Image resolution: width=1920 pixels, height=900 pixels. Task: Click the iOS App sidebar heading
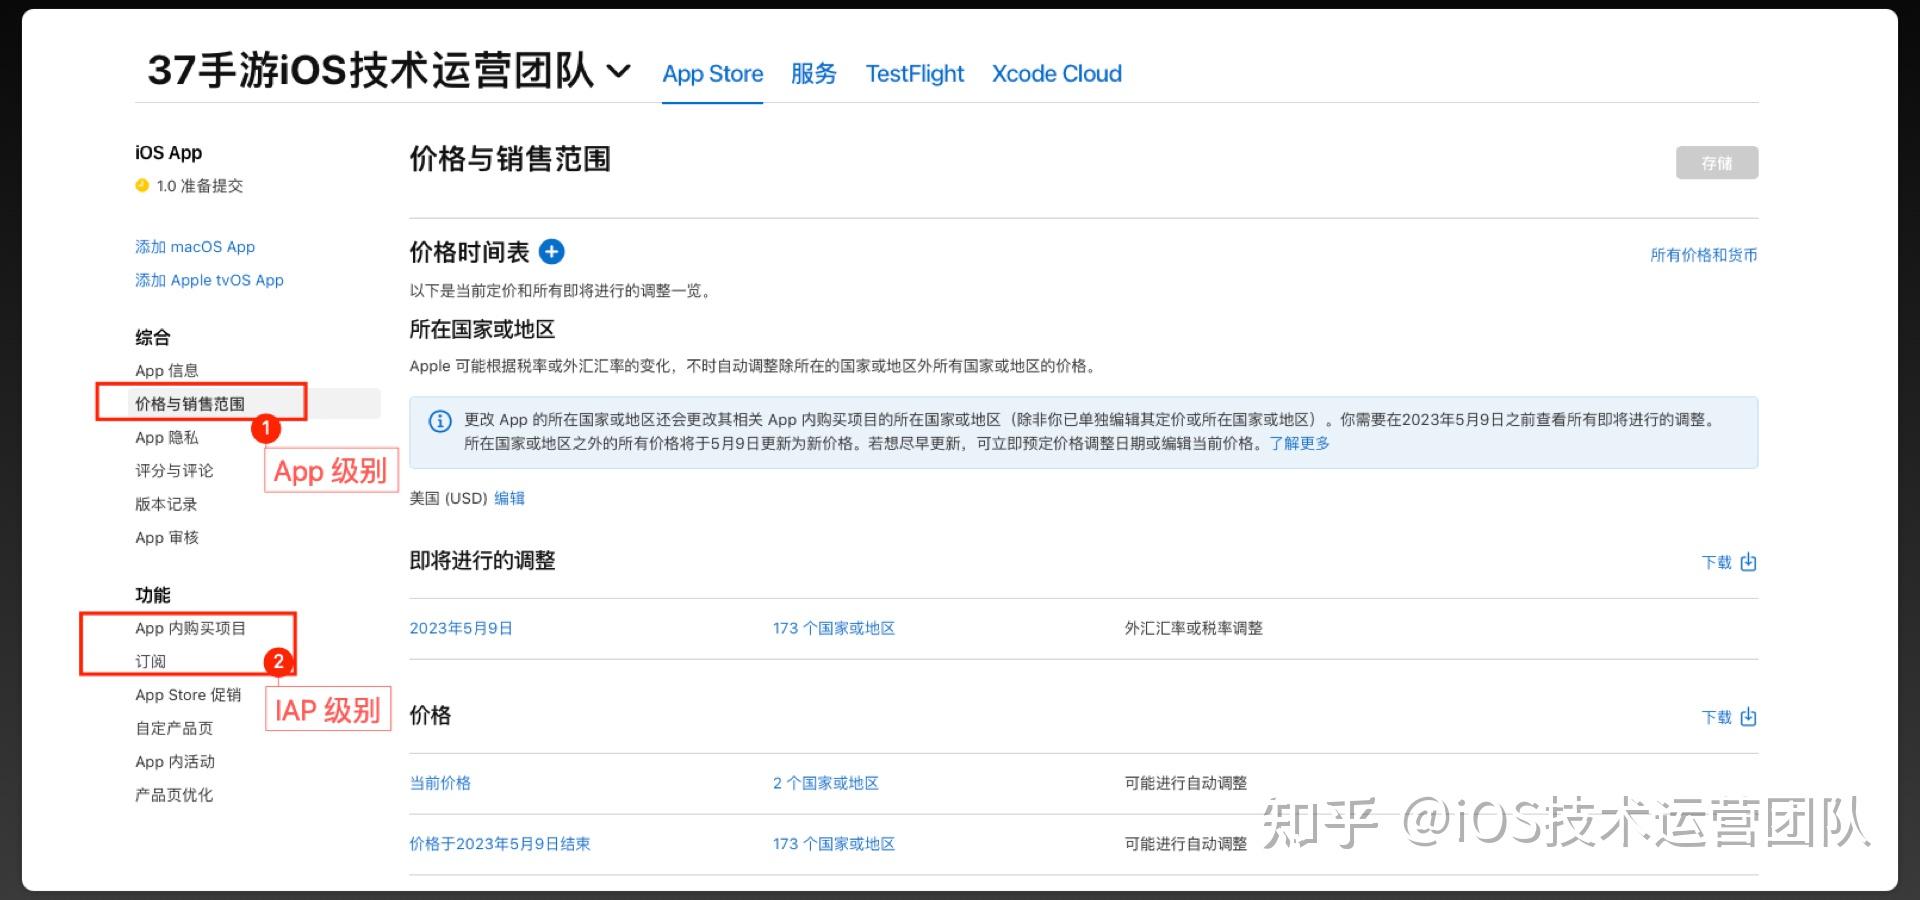pos(168,153)
